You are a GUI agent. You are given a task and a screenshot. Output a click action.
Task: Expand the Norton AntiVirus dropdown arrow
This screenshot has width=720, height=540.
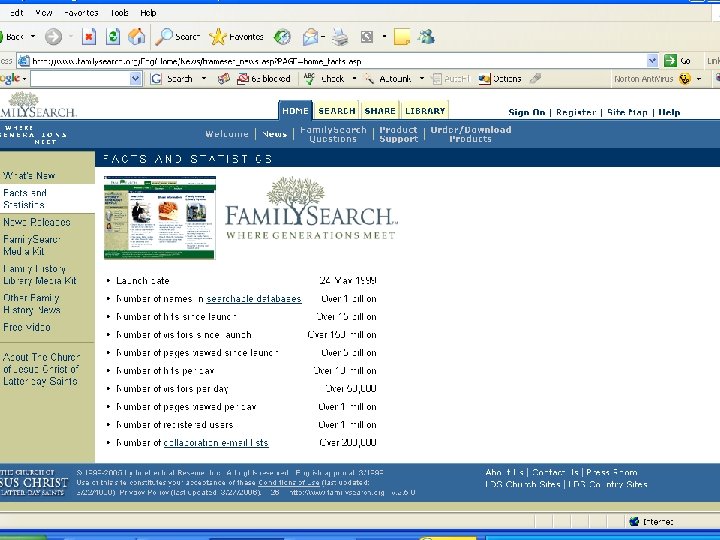coord(699,79)
